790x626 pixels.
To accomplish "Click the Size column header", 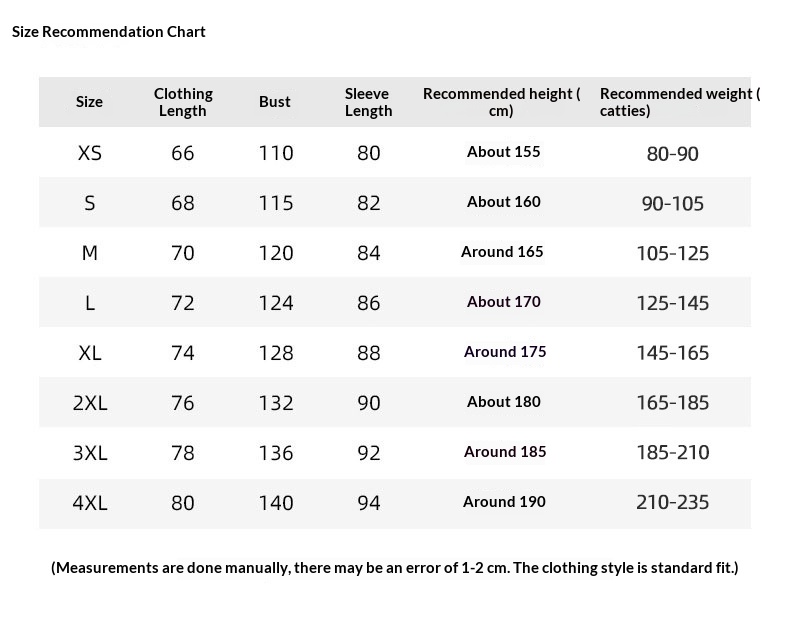I will click(89, 102).
